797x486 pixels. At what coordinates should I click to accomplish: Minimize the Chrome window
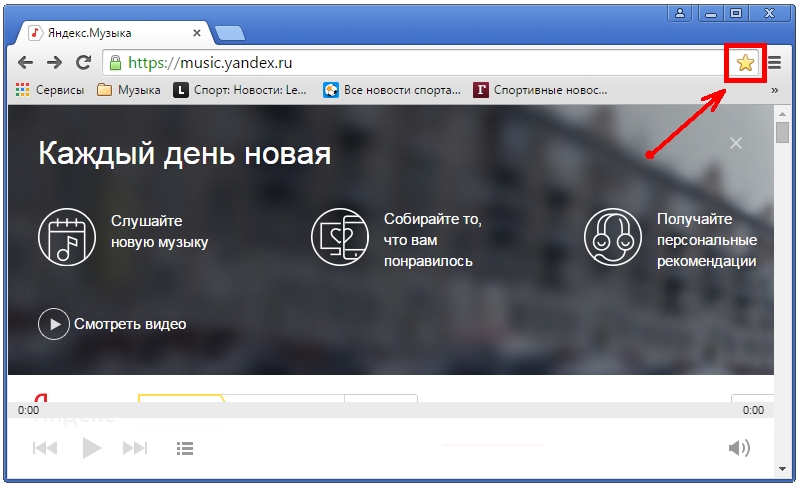[711, 13]
